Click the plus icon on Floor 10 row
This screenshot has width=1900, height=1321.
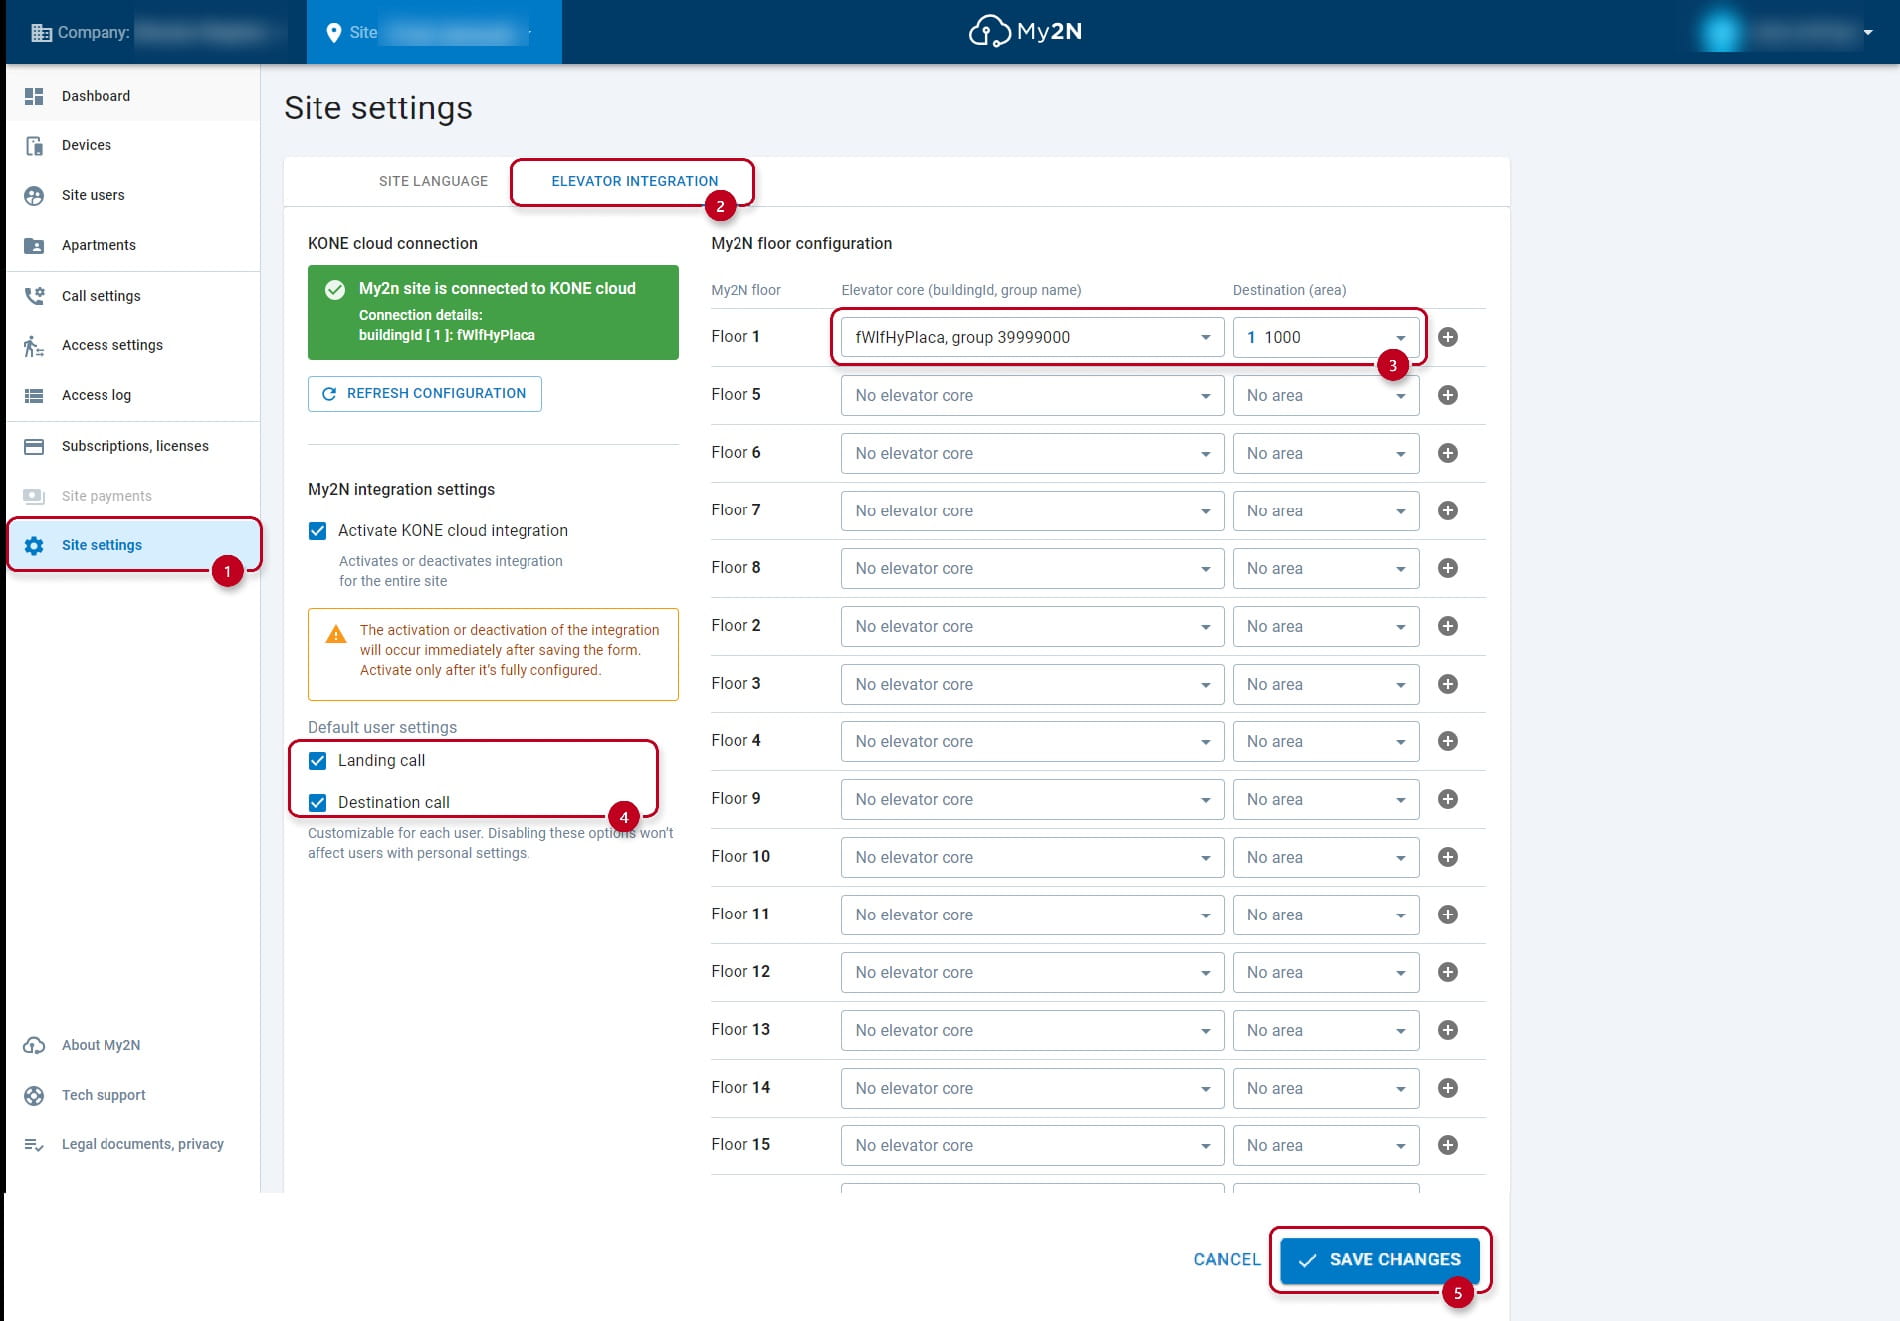pyautogui.click(x=1447, y=857)
